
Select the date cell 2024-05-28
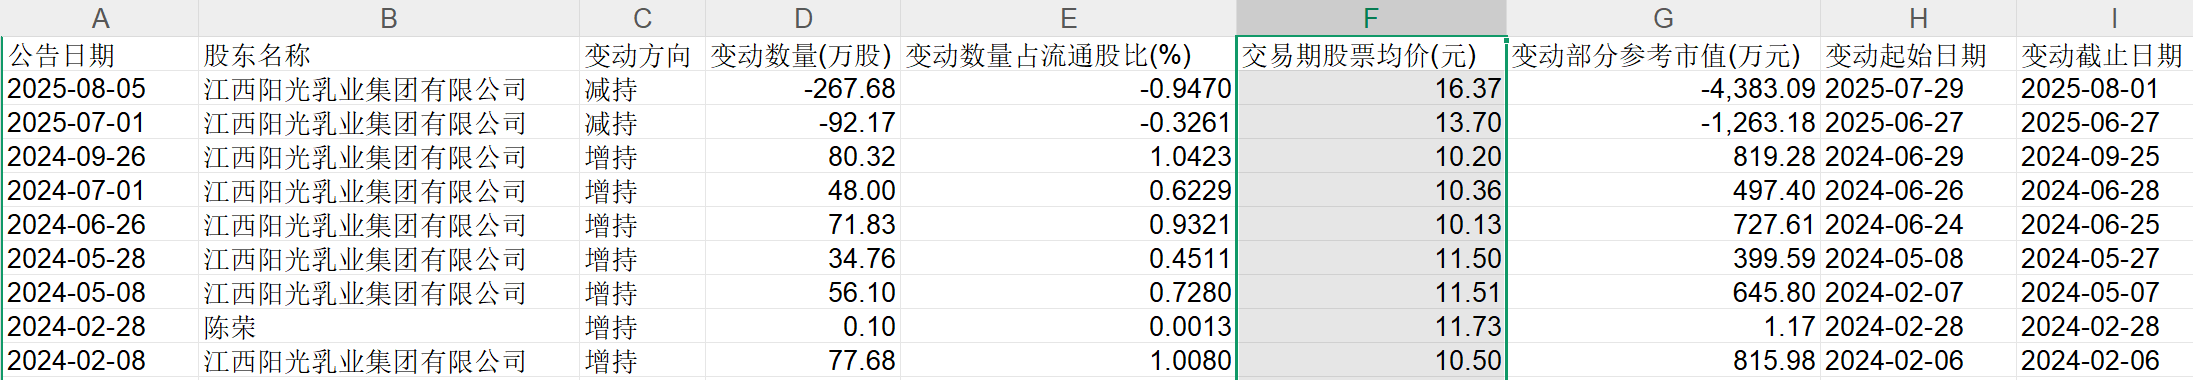(x=100, y=259)
